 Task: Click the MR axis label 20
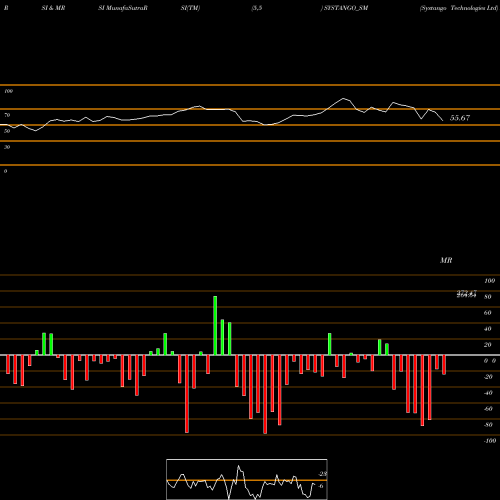click(x=488, y=345)
